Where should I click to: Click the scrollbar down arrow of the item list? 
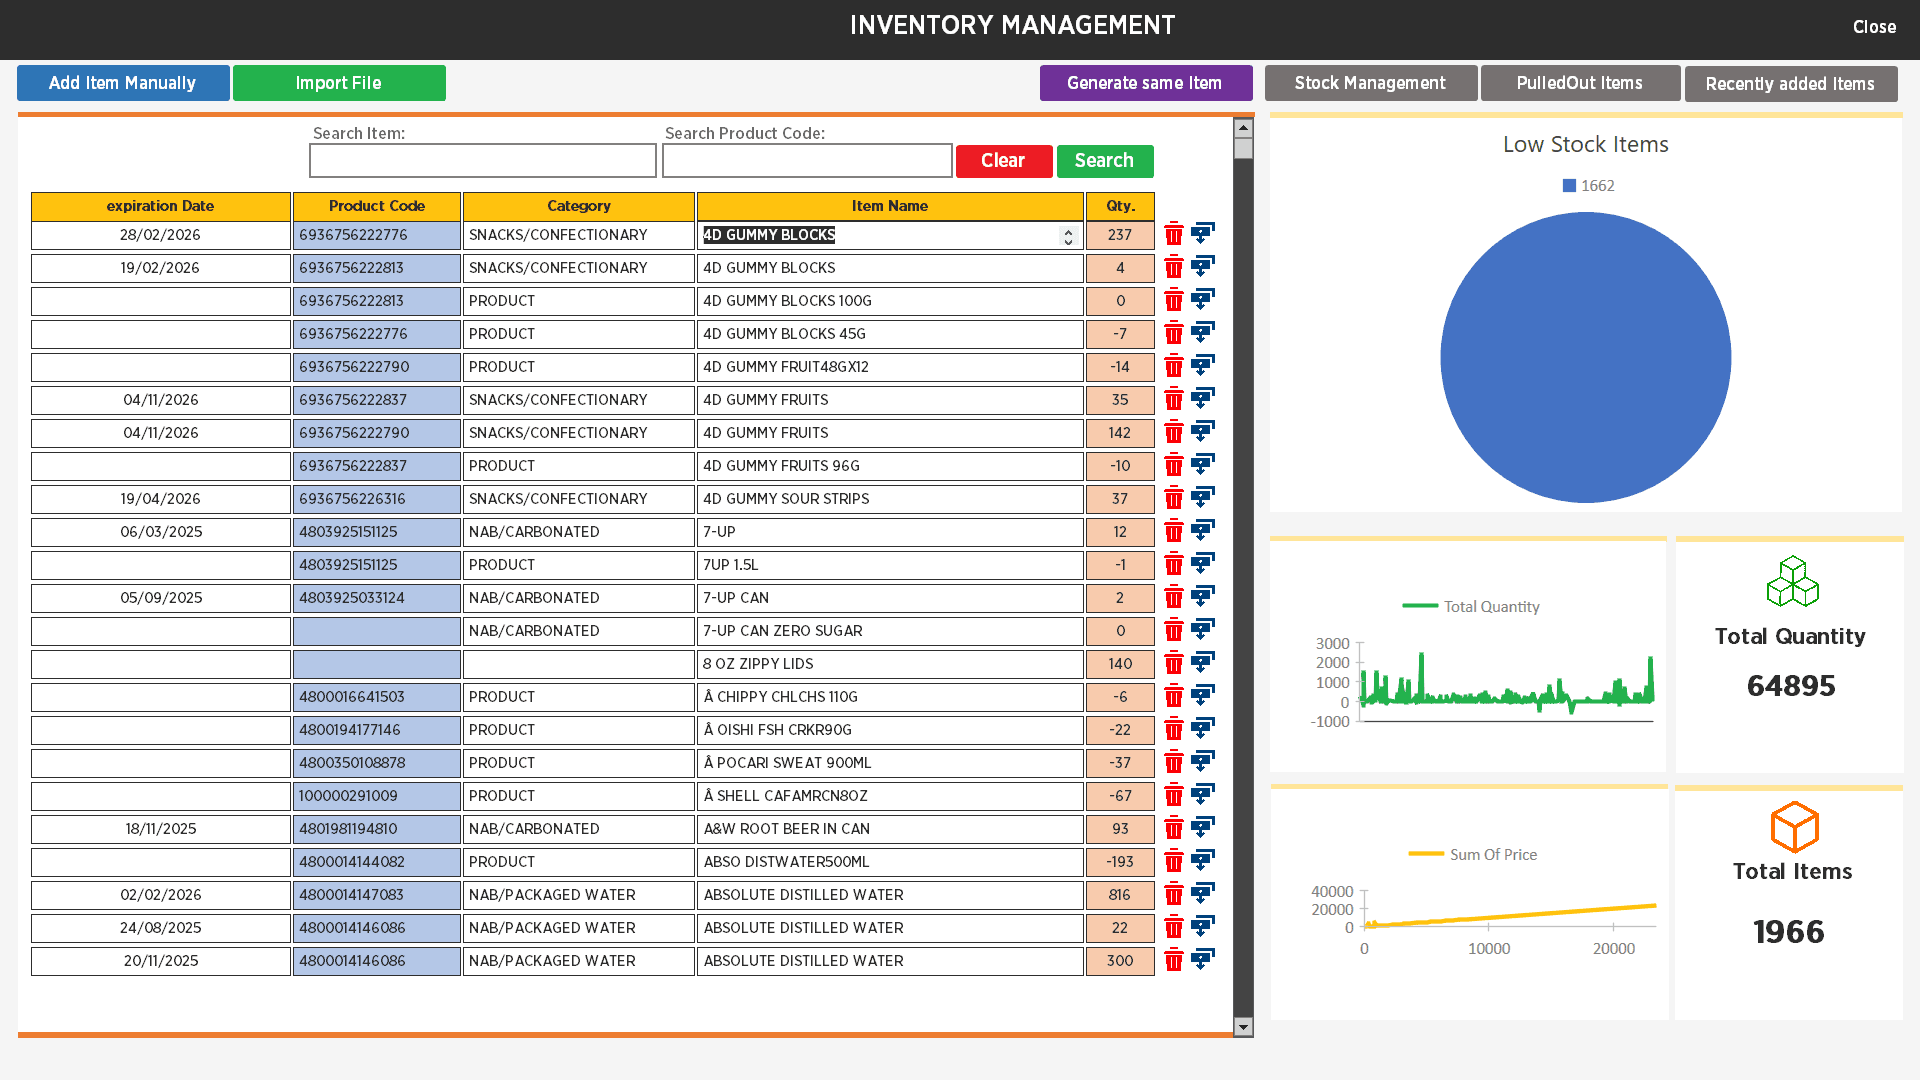coord(1243,1027)
